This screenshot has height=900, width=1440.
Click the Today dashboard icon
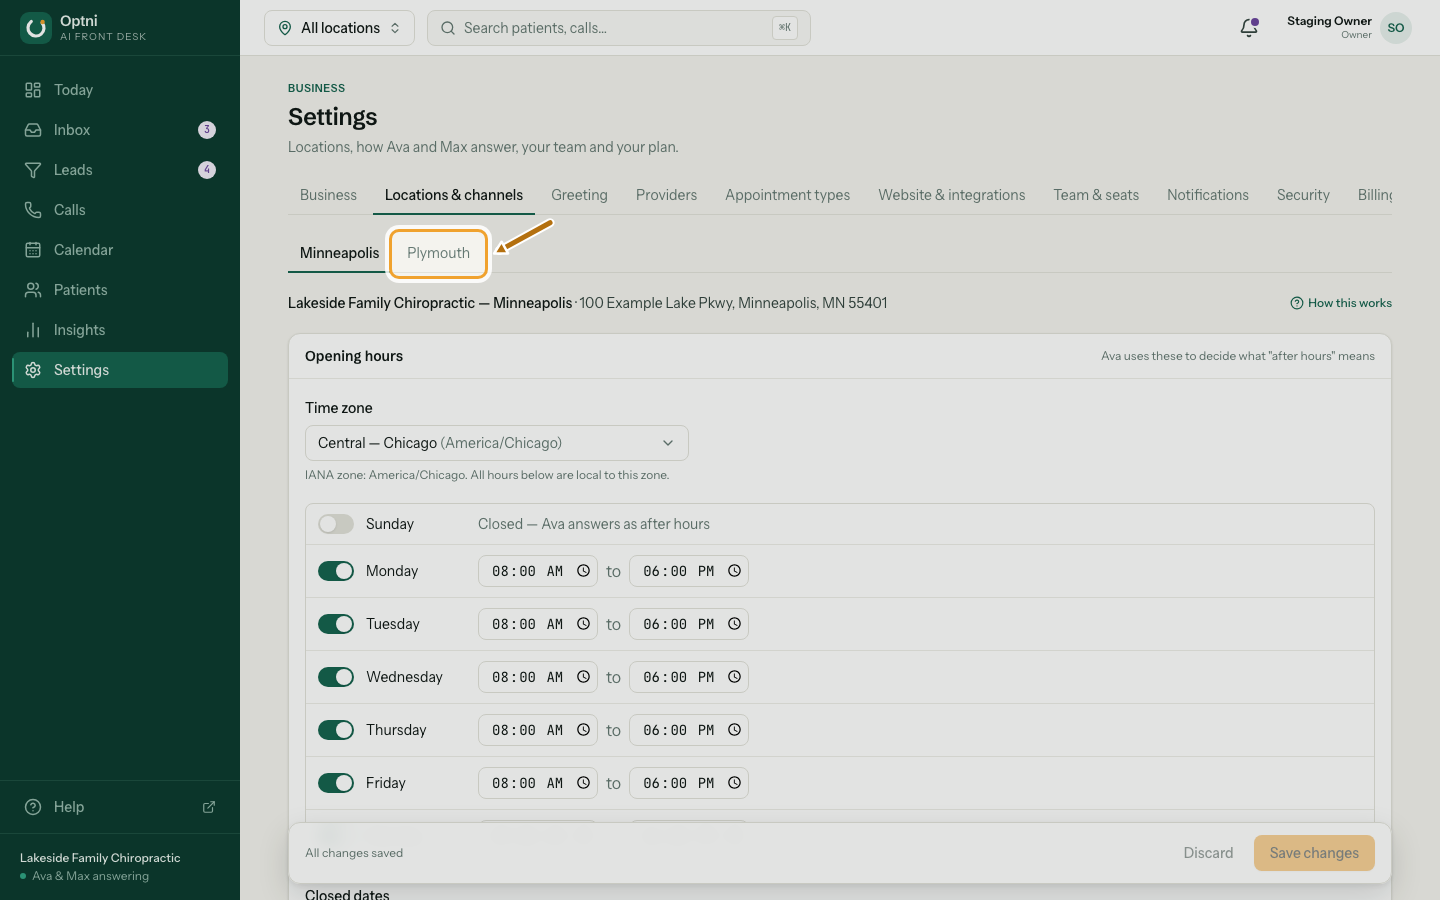coord(33,90)
